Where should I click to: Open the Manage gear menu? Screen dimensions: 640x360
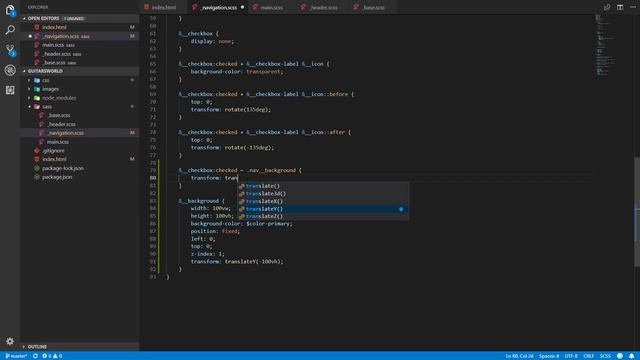click(x=10, y=341)
